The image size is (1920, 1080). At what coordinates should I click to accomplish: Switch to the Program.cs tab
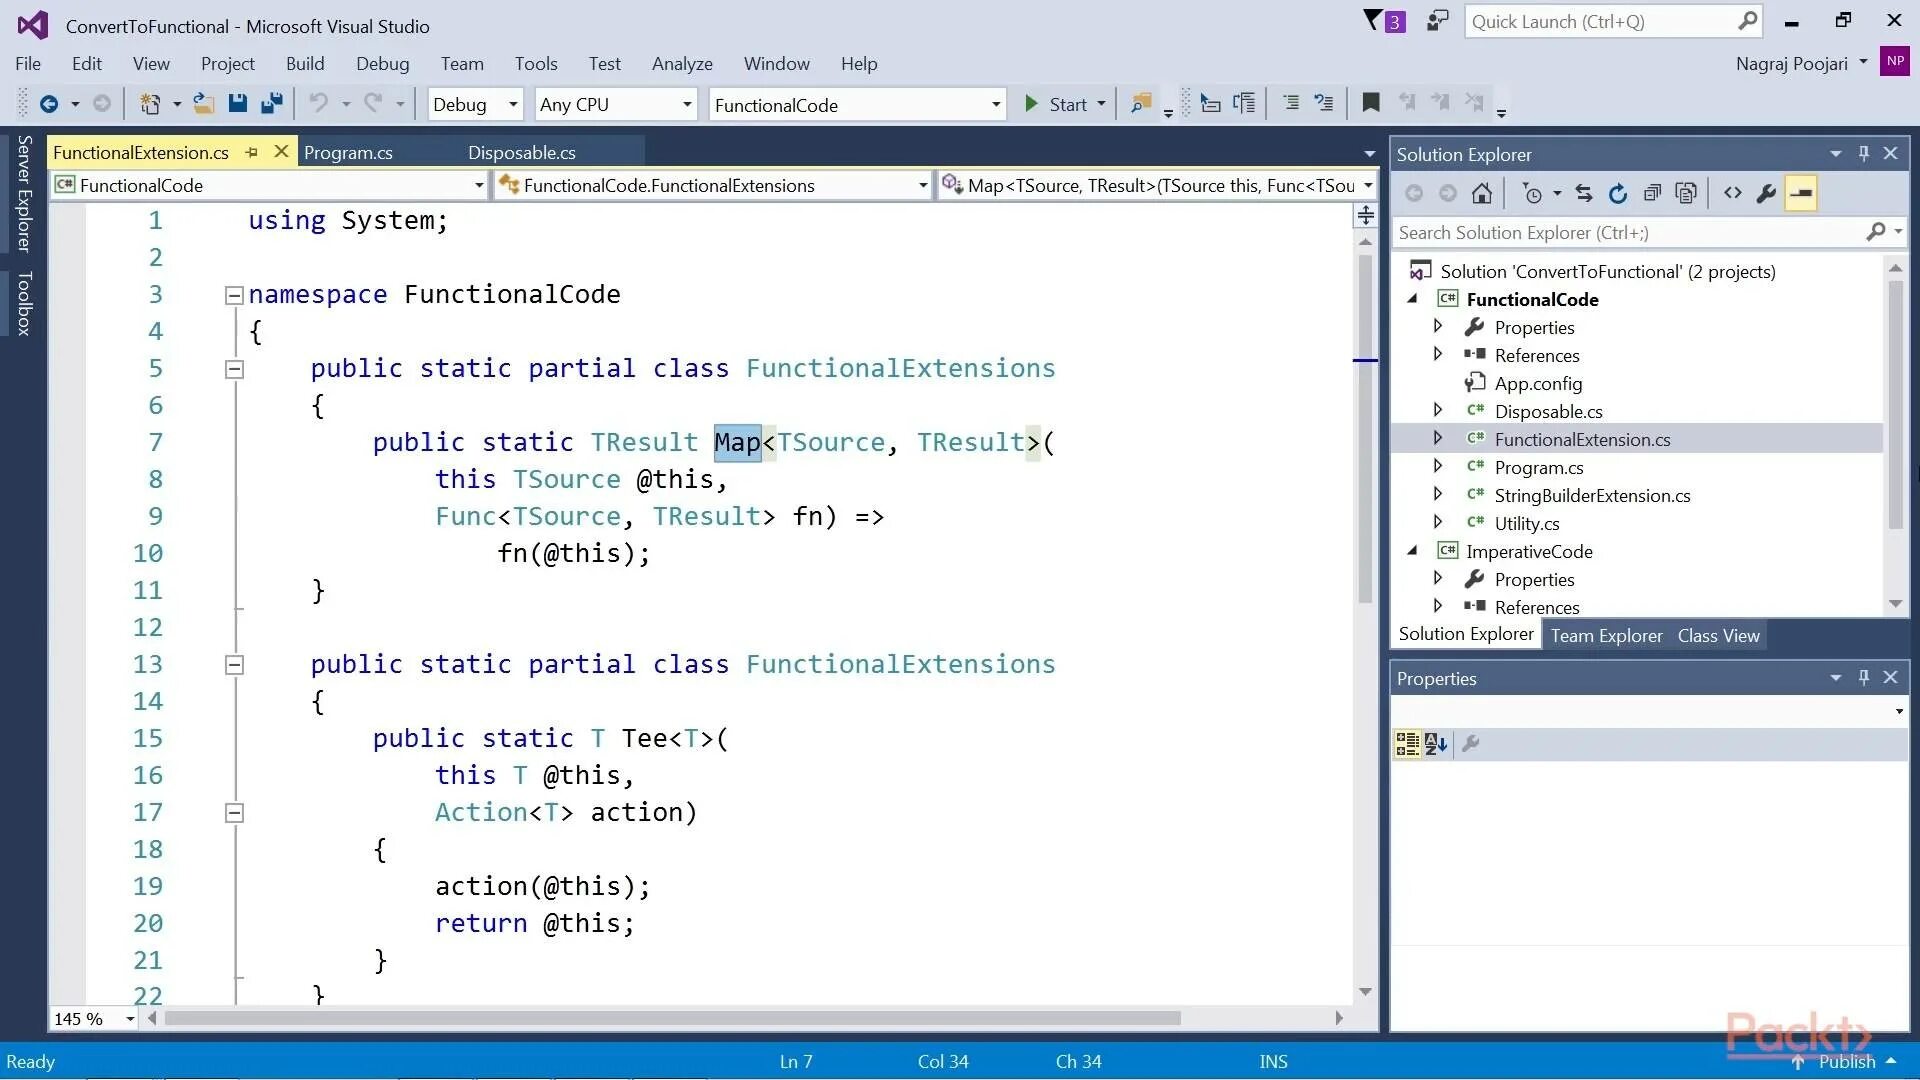pos(348,153)
